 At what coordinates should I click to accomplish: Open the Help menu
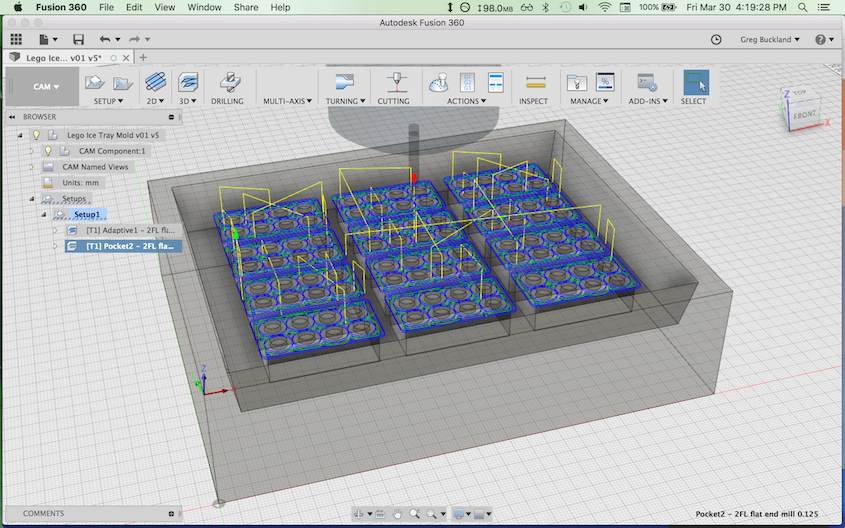[280, 7]
